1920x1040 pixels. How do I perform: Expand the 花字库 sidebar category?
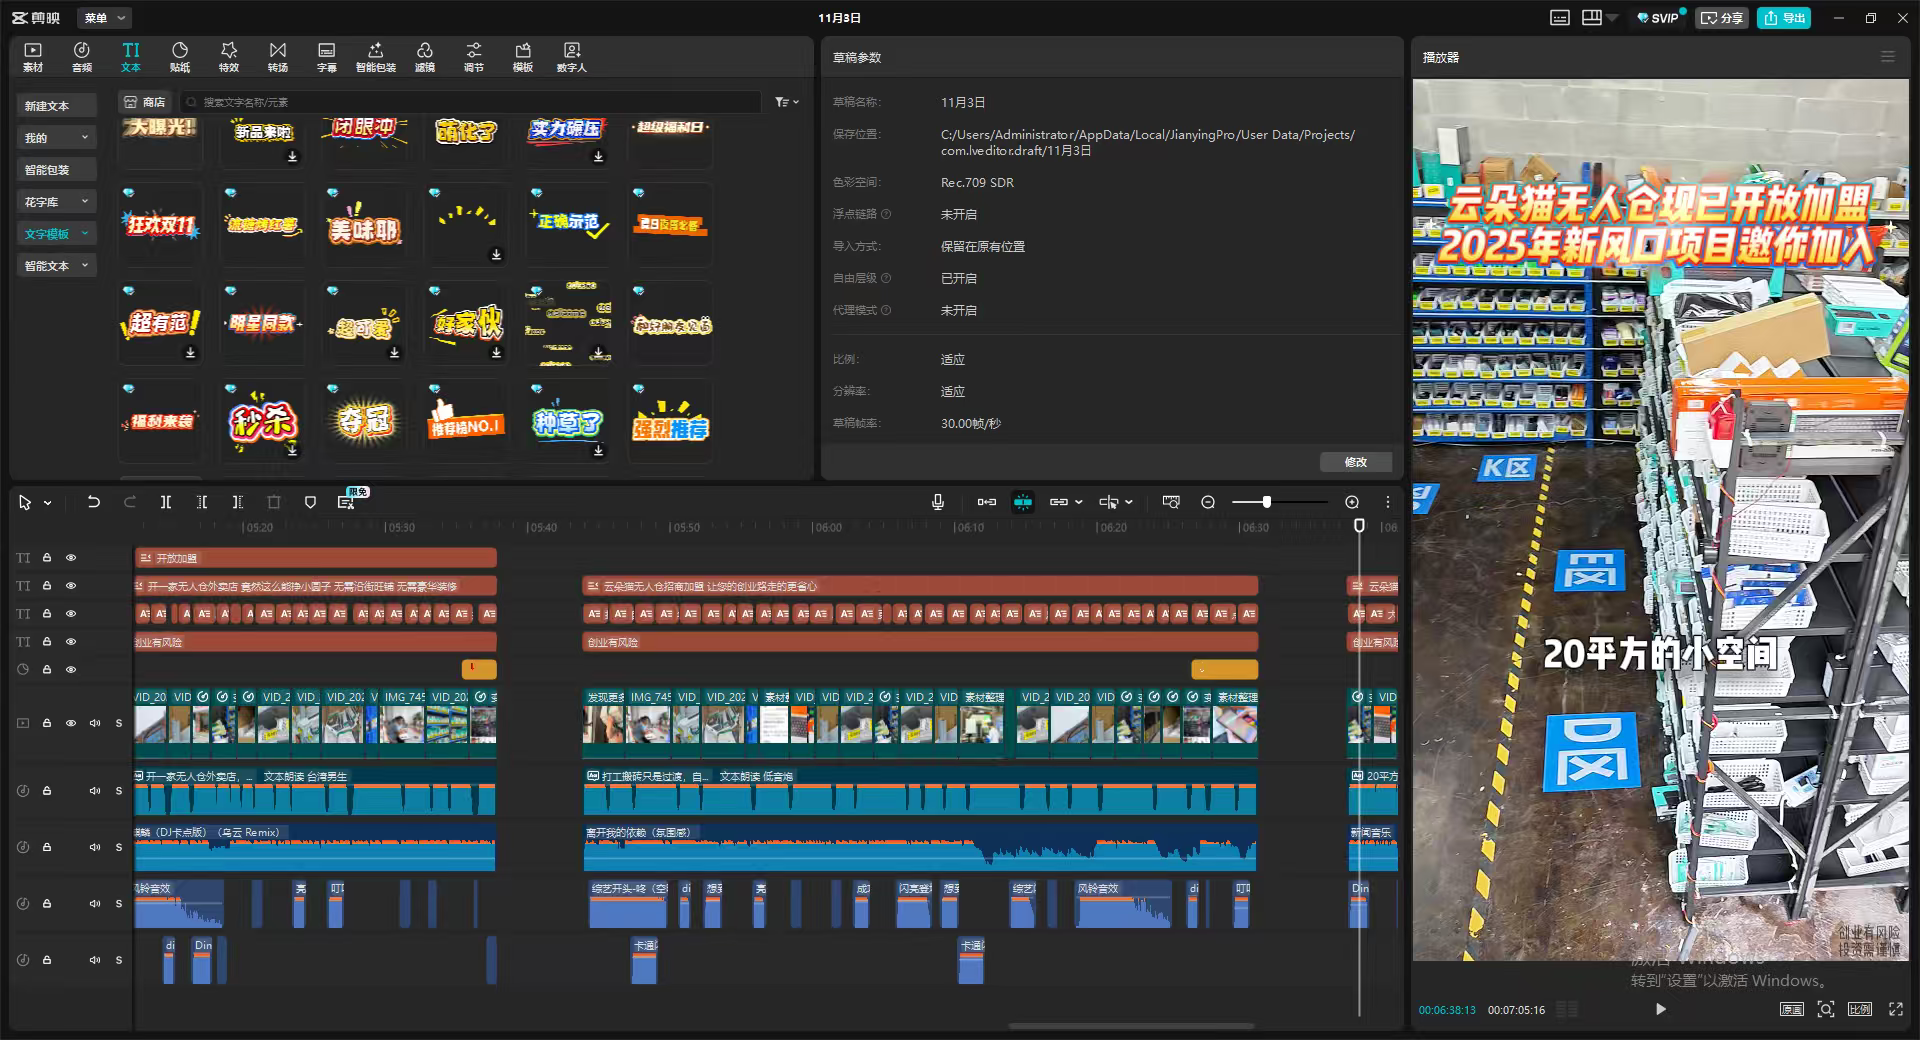click(x=85, y=202)
